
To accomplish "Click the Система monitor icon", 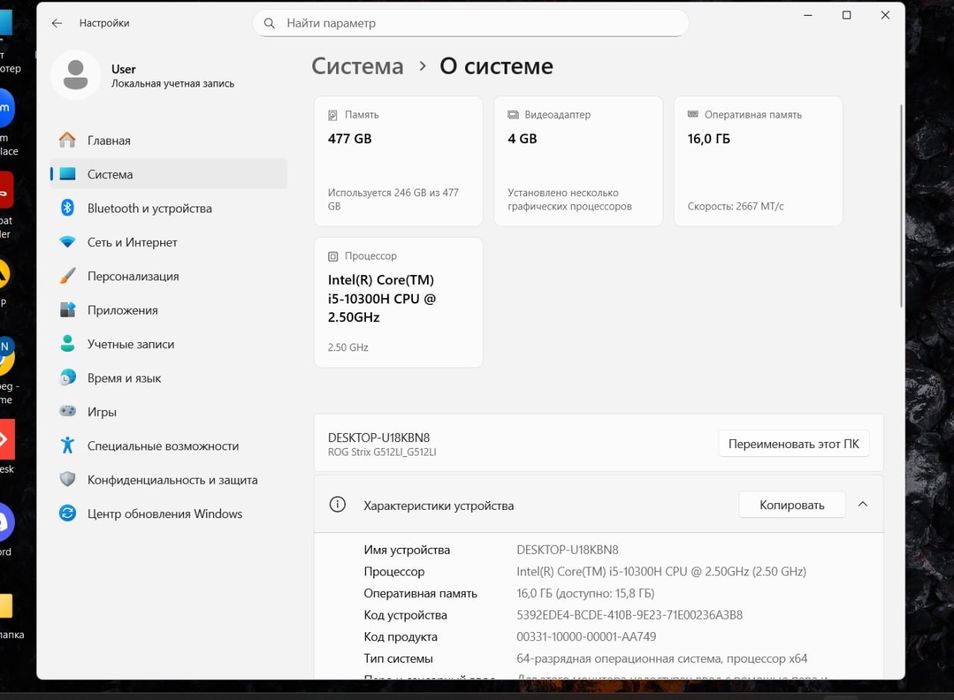I will (68, 174).
